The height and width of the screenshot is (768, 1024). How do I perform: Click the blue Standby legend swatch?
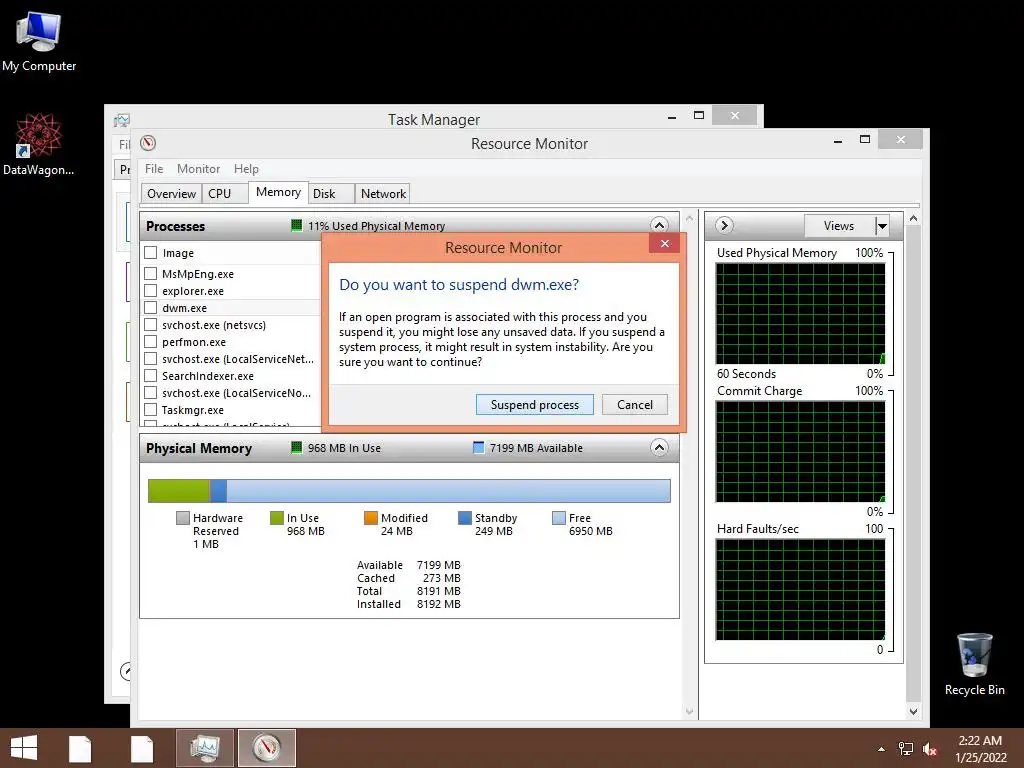pyautogui.click(x=465, y=518)
